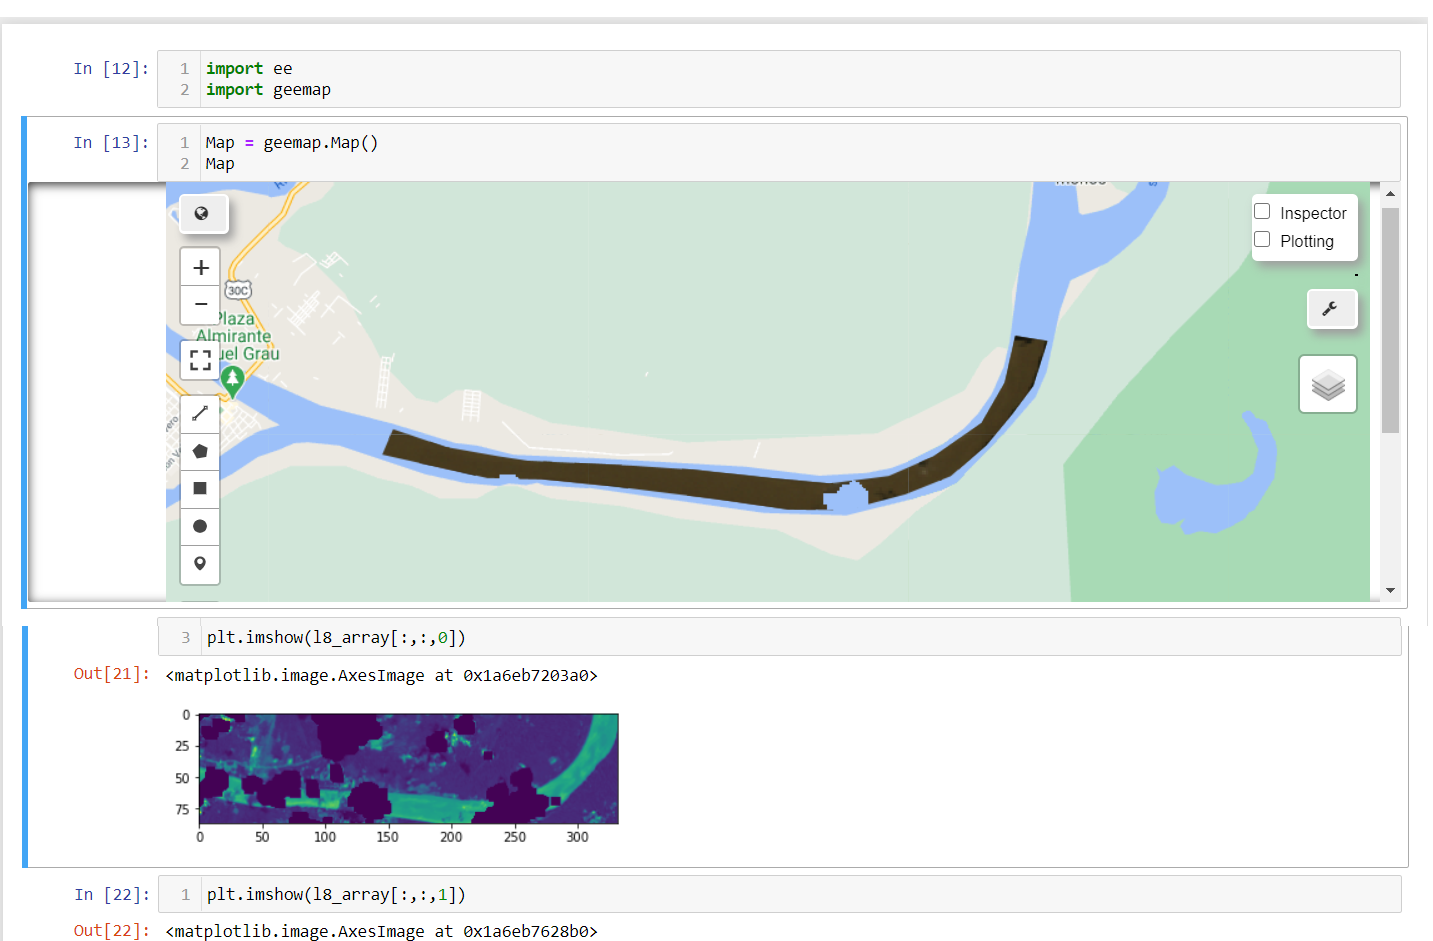1433x941 pixels.
Task: Open the layers panel icon
Action: pyautogui.click(x=1327, y=383)
